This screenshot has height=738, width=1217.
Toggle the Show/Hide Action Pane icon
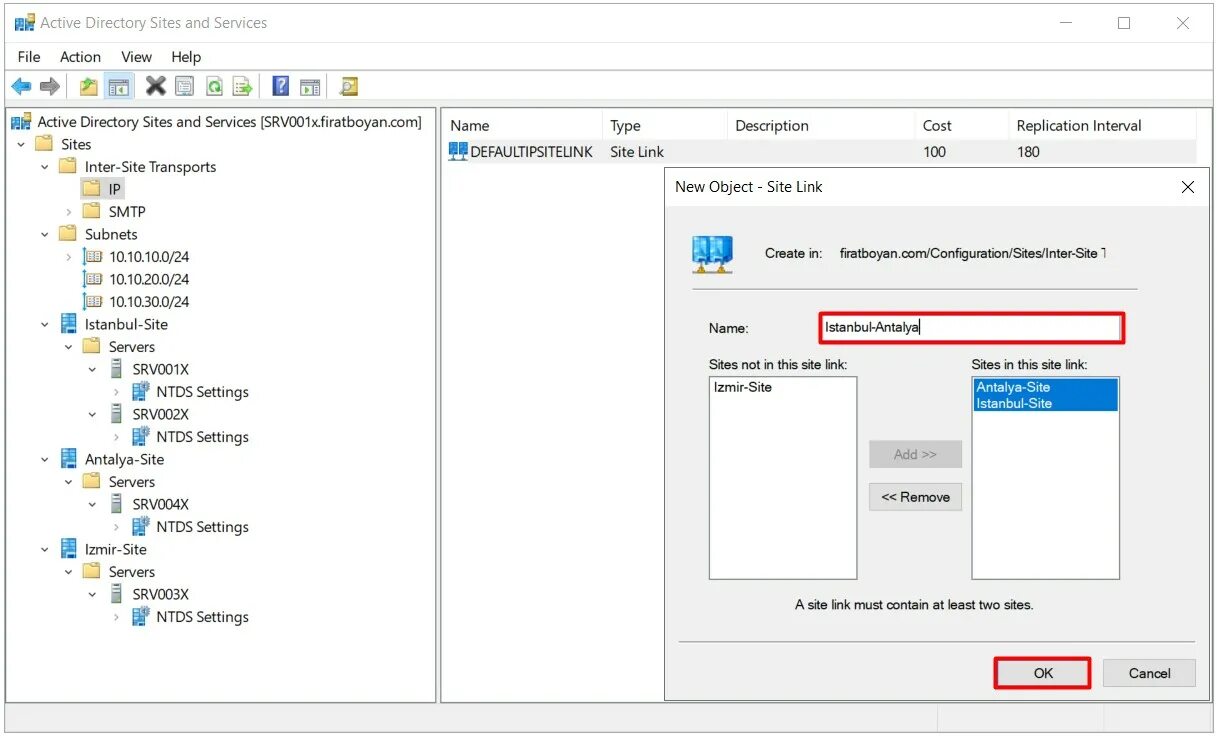point(310,87)
